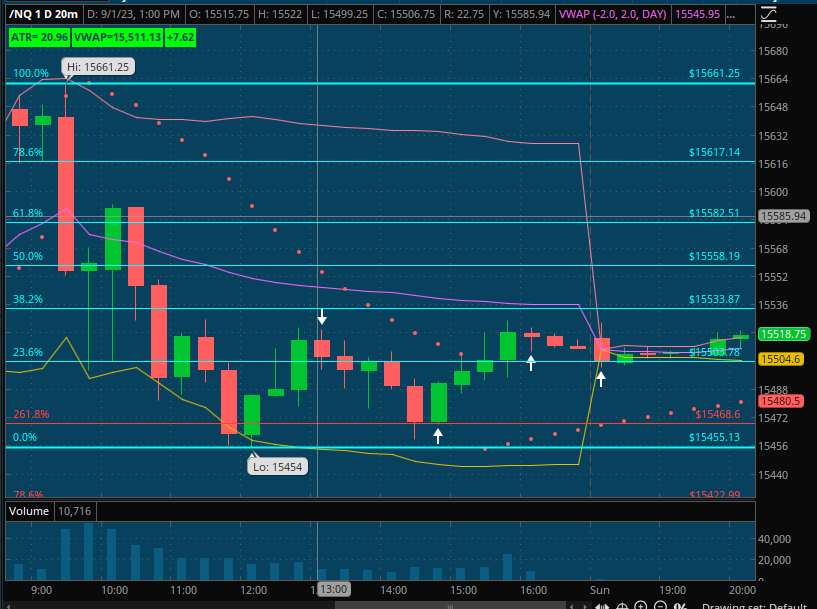The image size is (817, 609).
Task: Click the ATR= 20.96 label
Action: [x=40, y=38]
